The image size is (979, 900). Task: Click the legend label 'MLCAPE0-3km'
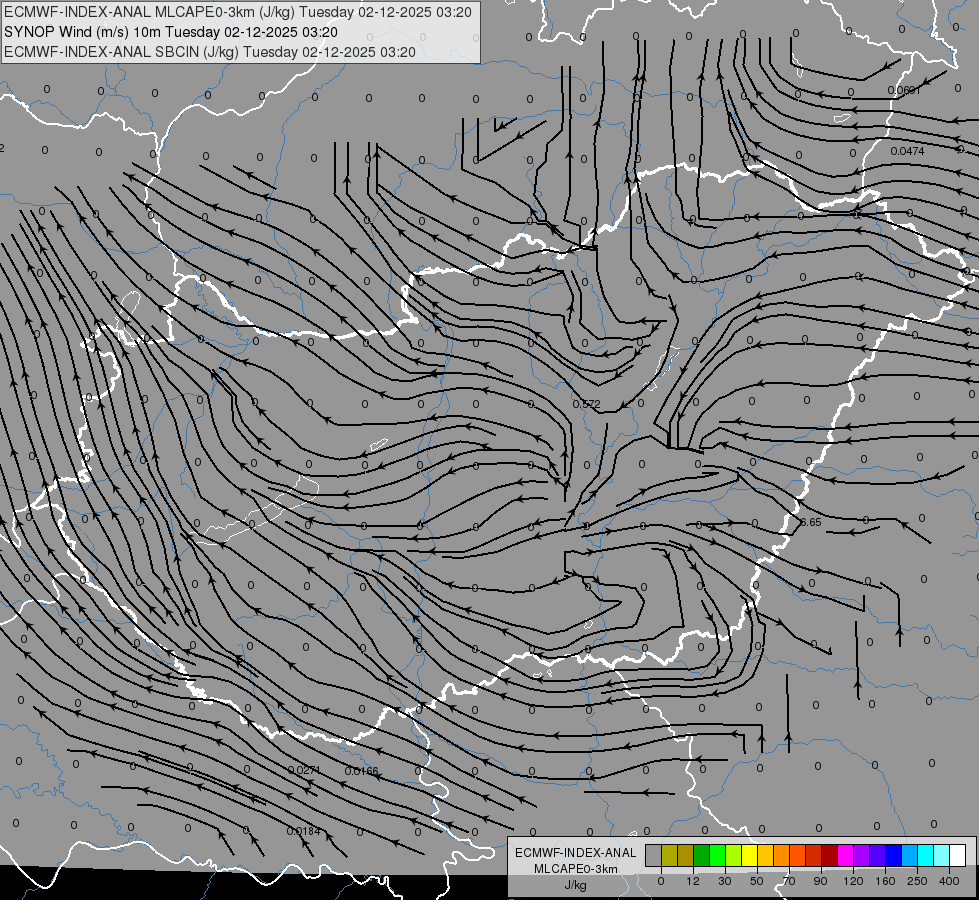coord(576,868)
